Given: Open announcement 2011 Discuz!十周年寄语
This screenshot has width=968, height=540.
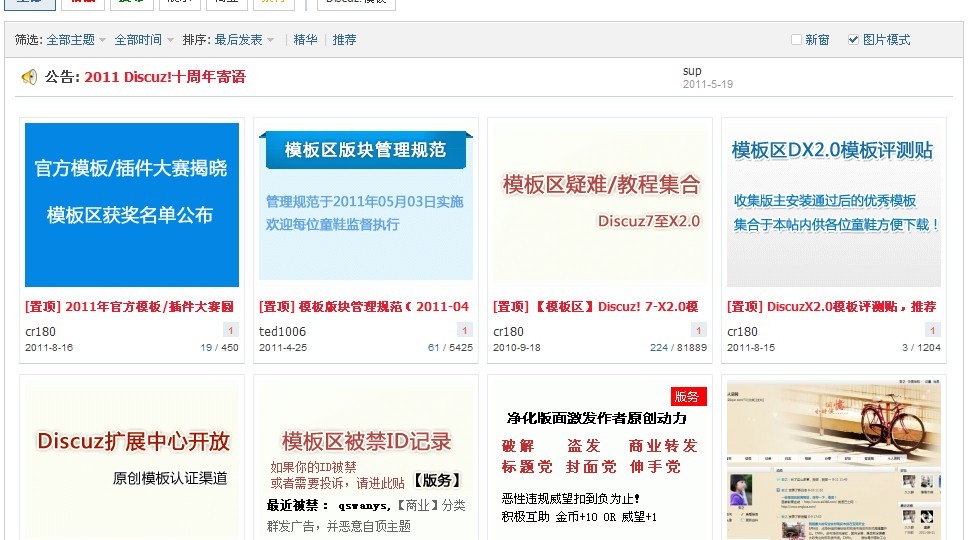Looking at the screenshot, I should [165, 77].
